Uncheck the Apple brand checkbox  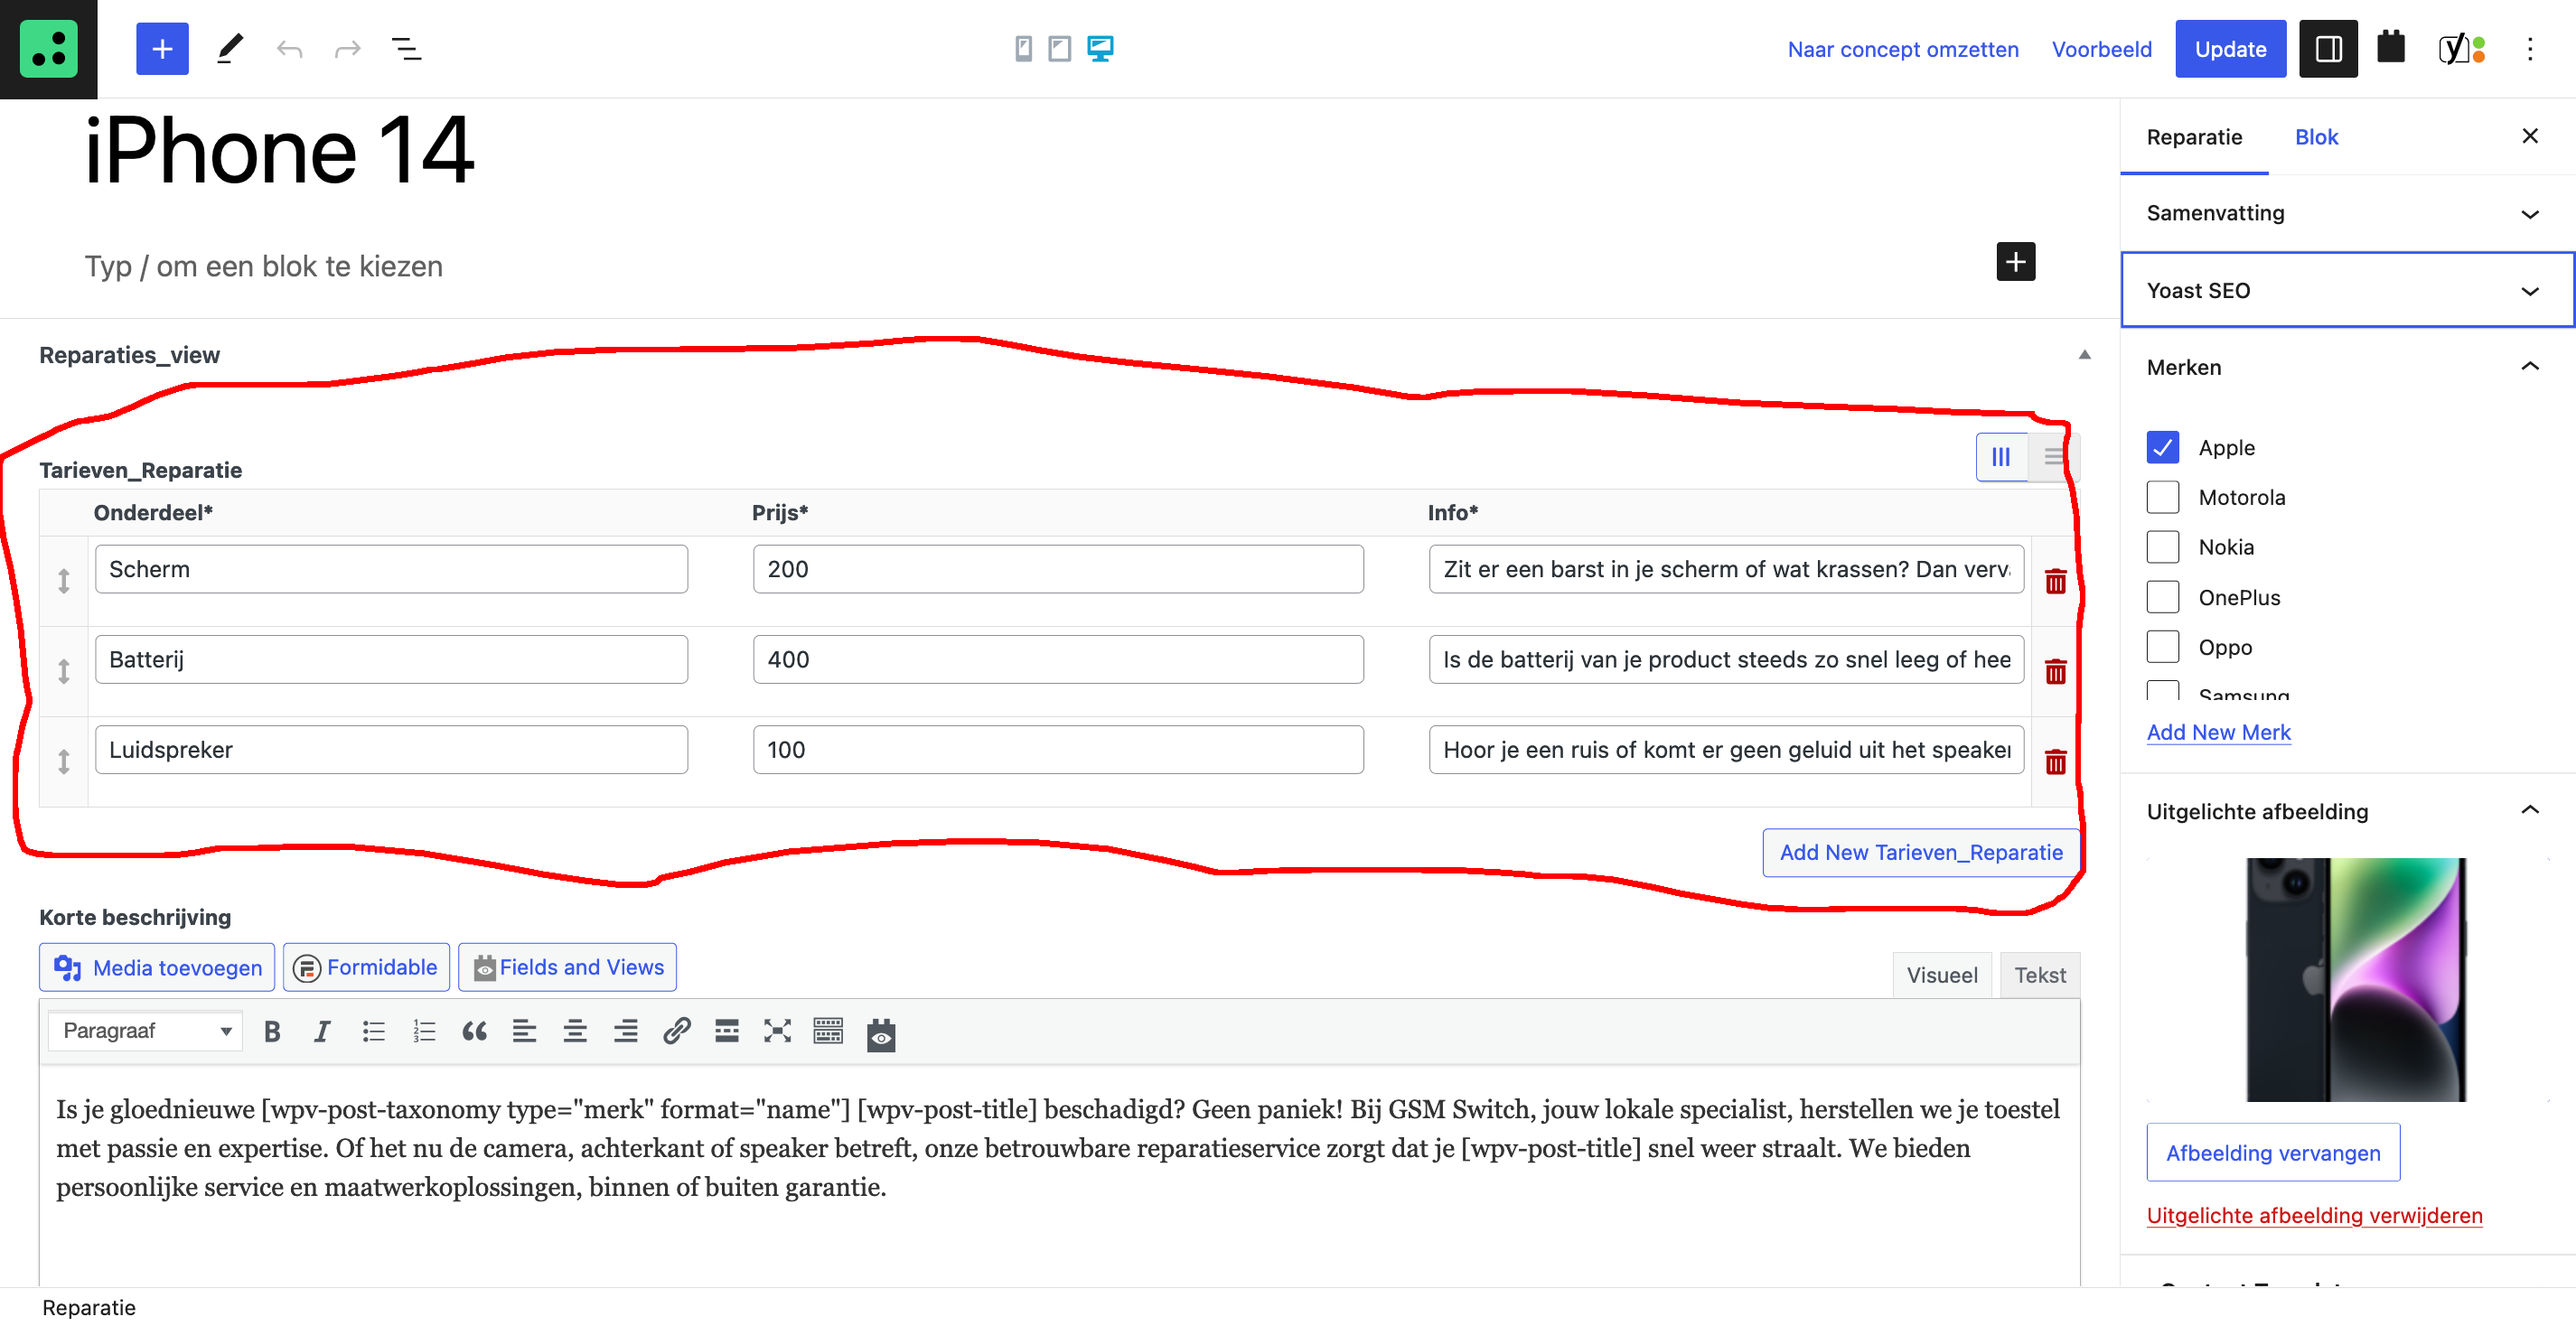click(x=2162, y=447)
